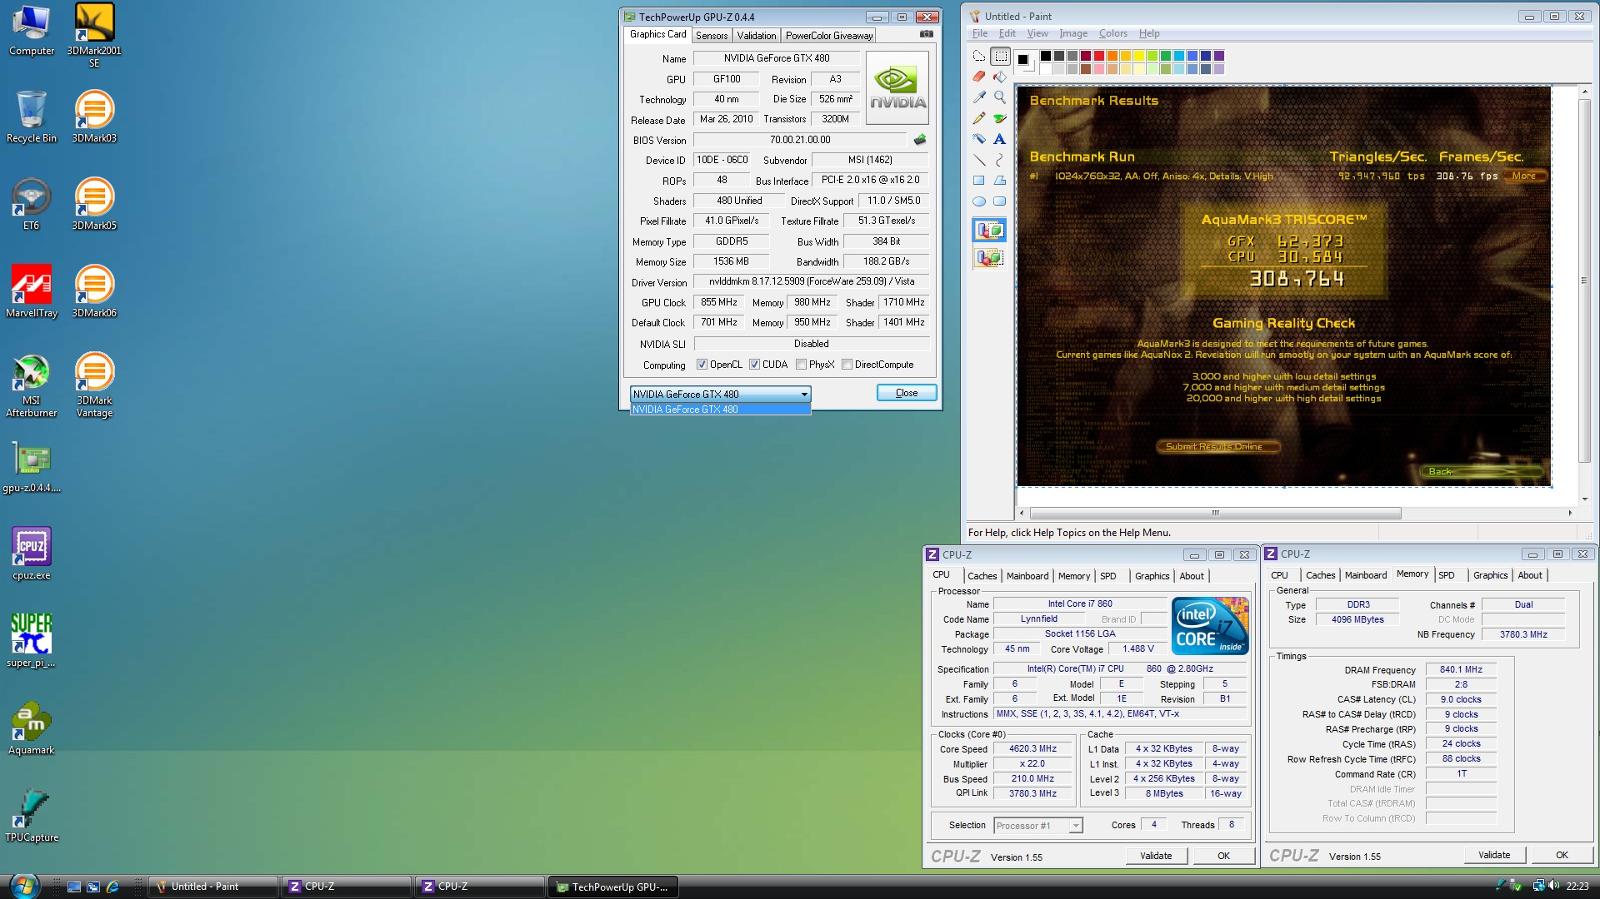Open the File menu in Paint
Viewport: 1600px width, 899px height.
[x=980, y=33]
